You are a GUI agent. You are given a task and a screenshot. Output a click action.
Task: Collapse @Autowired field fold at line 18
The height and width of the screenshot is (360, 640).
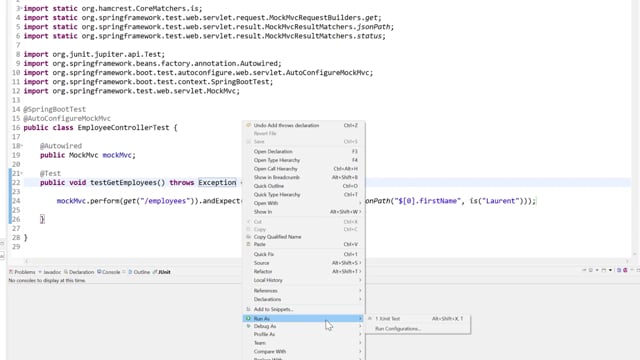click(x=21, y=146)
